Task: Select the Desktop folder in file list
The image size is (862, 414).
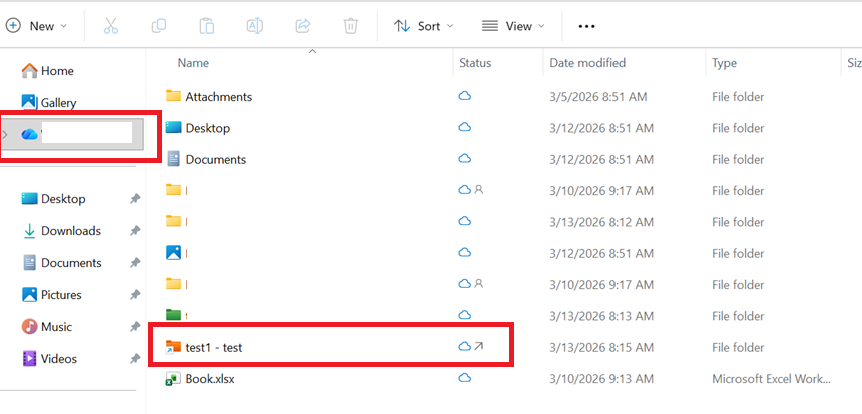Action: (x=208, y=128)
